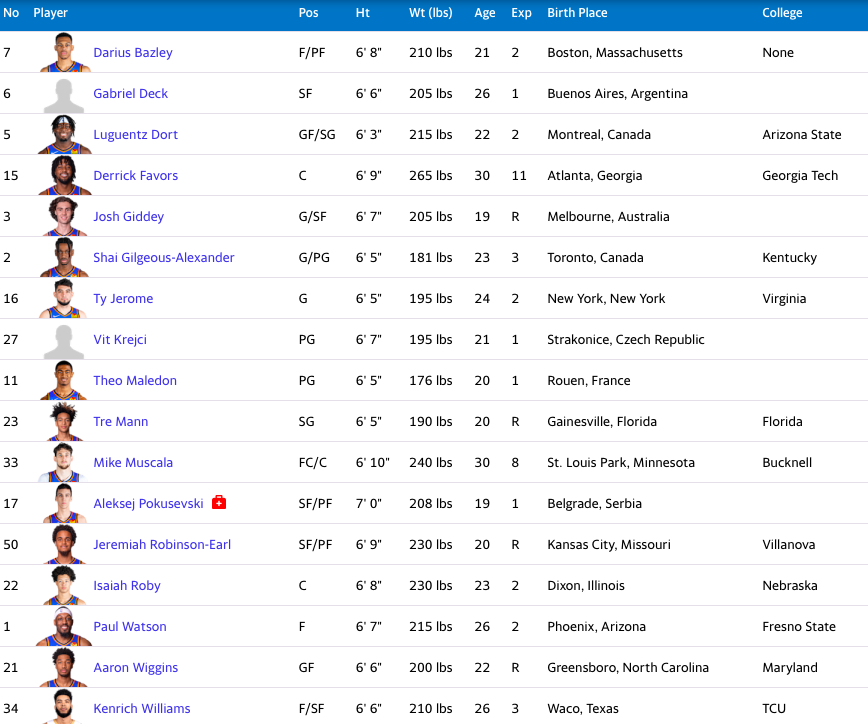This screenshot has width=868, height=724.
Task: Click the Theo Maledon link
Action: (135, 380)
